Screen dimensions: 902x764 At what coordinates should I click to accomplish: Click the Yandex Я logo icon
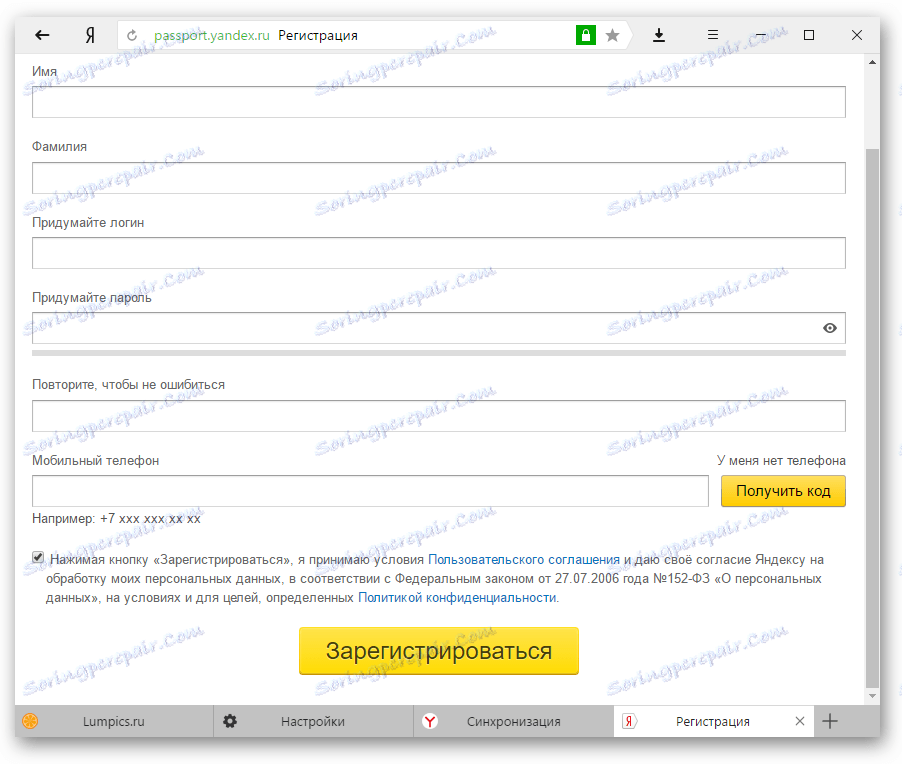tap(88, 34)
